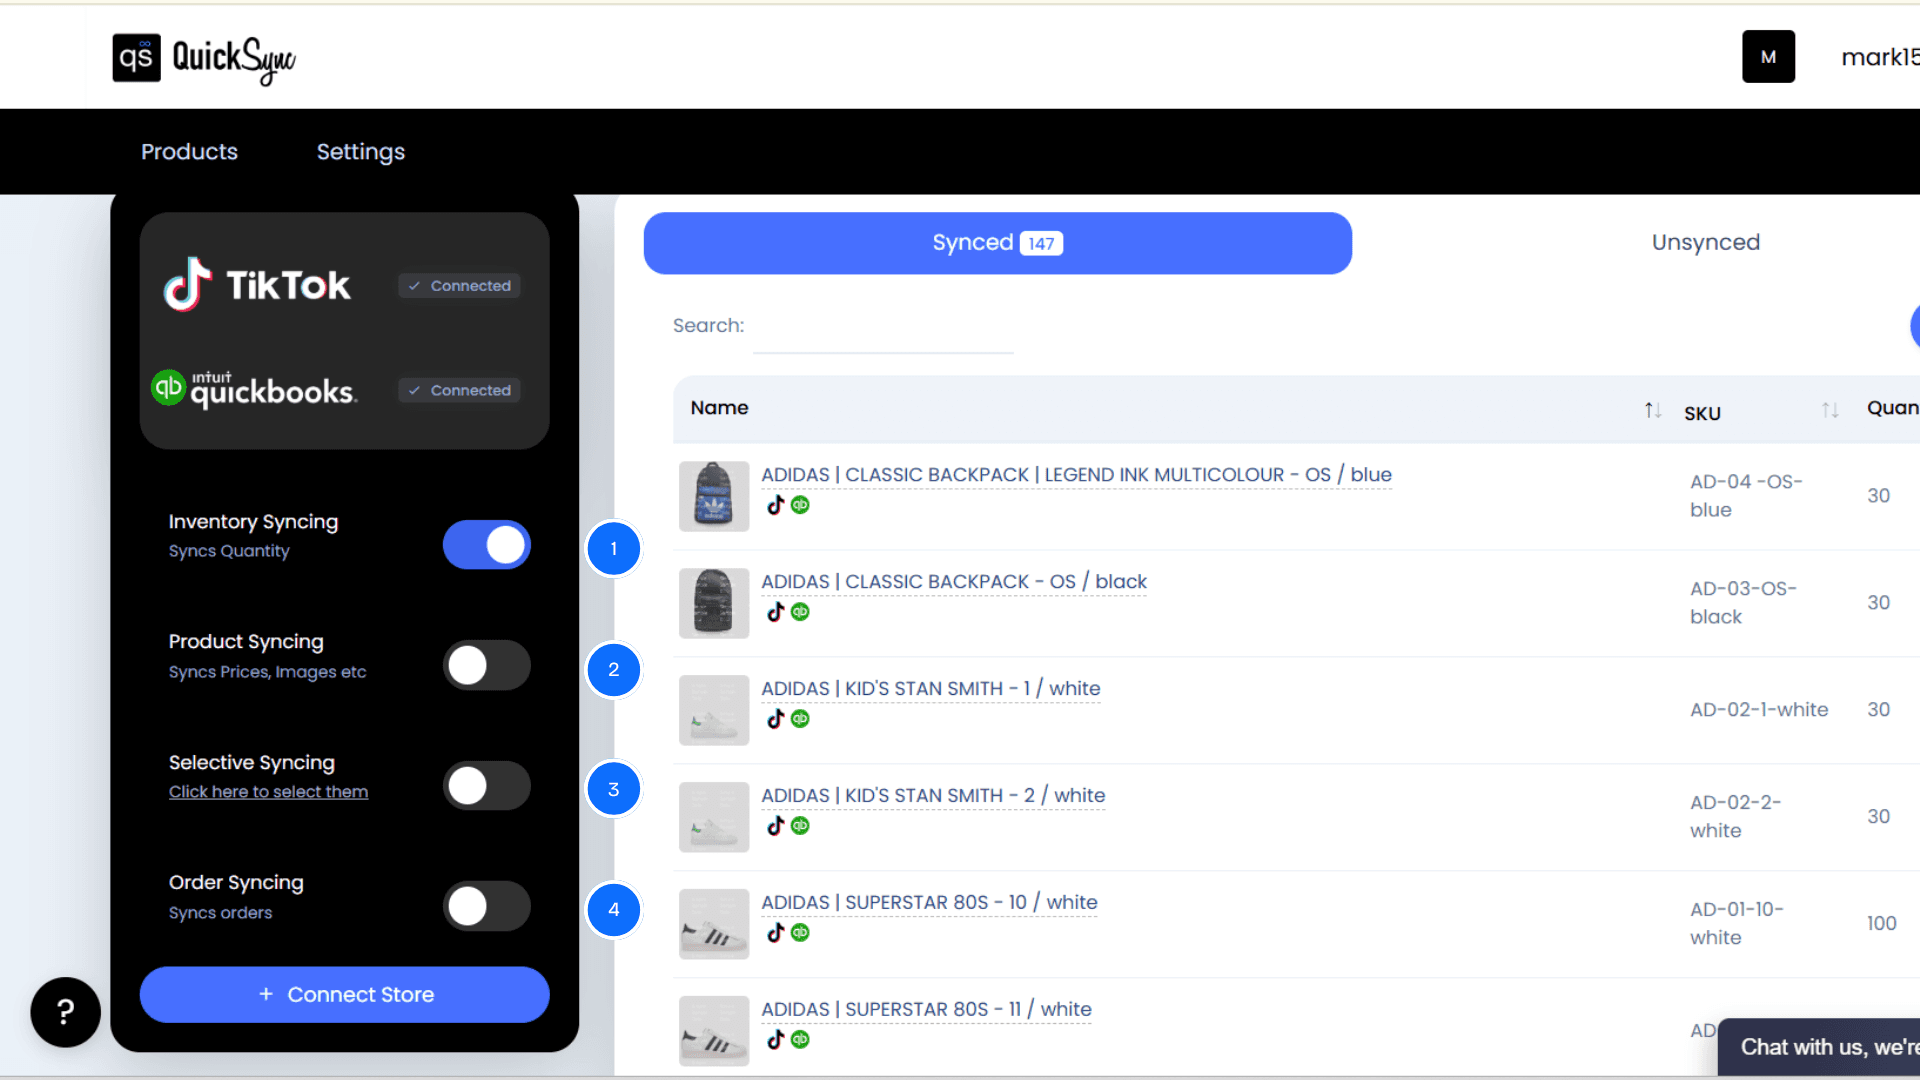1920x1080 pixels.
Task: Focus the Search input field
Action: [x=883, y=329]
